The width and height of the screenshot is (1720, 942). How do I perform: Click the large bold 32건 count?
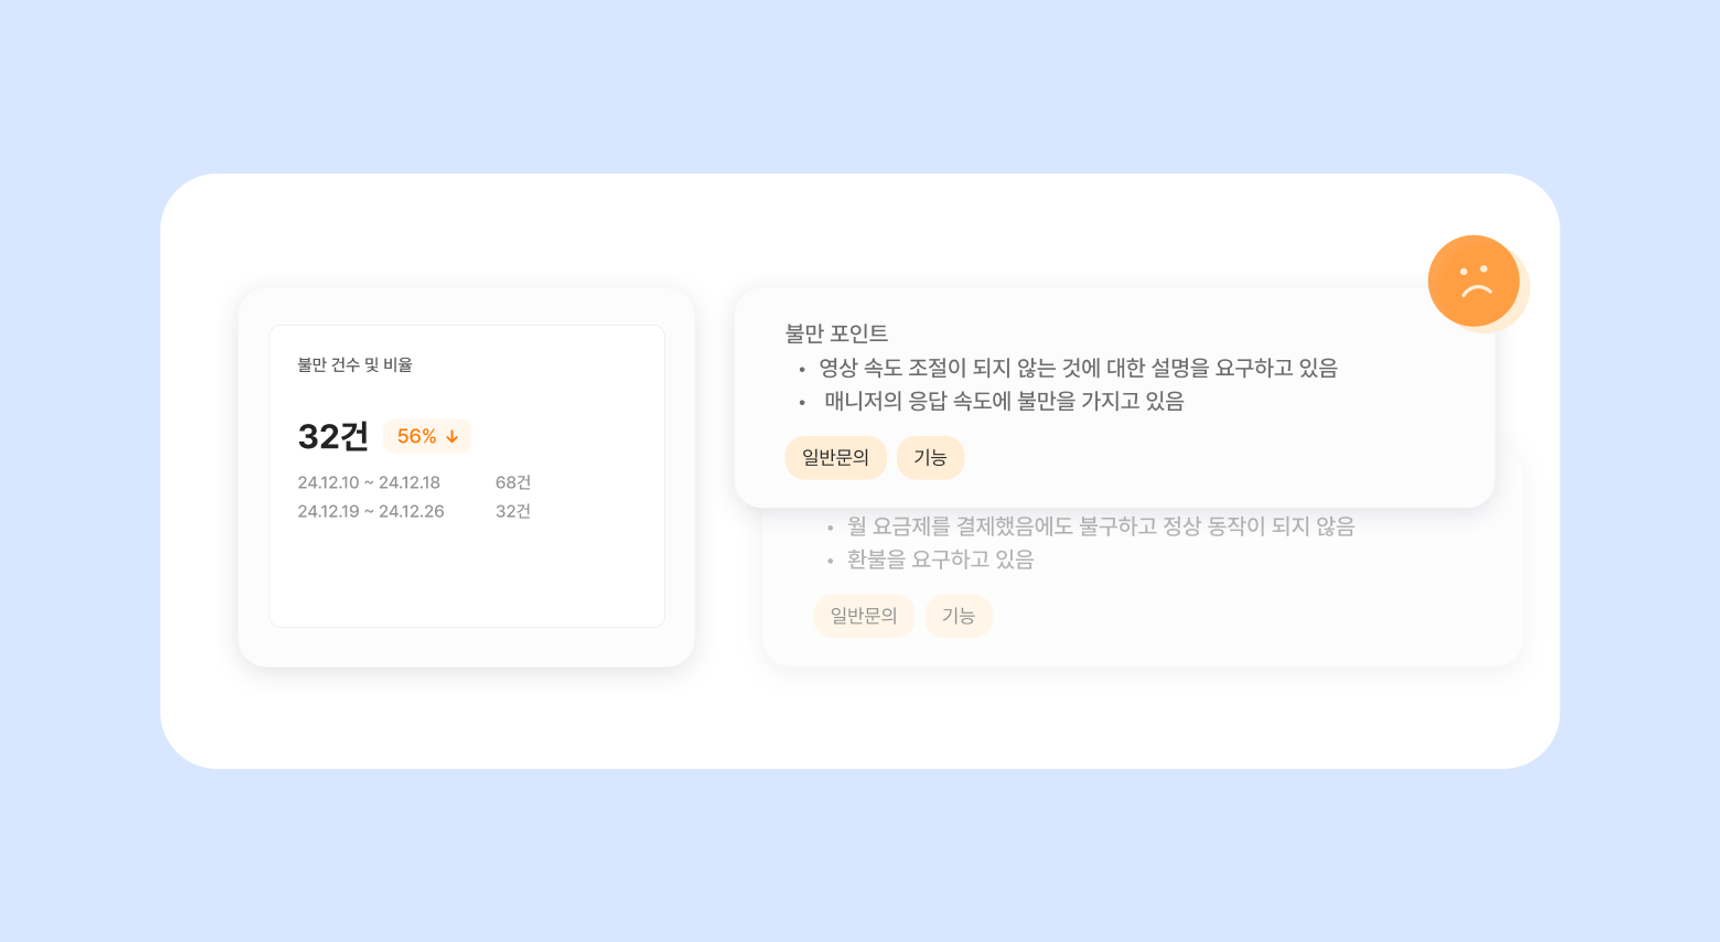coord(333,436)
